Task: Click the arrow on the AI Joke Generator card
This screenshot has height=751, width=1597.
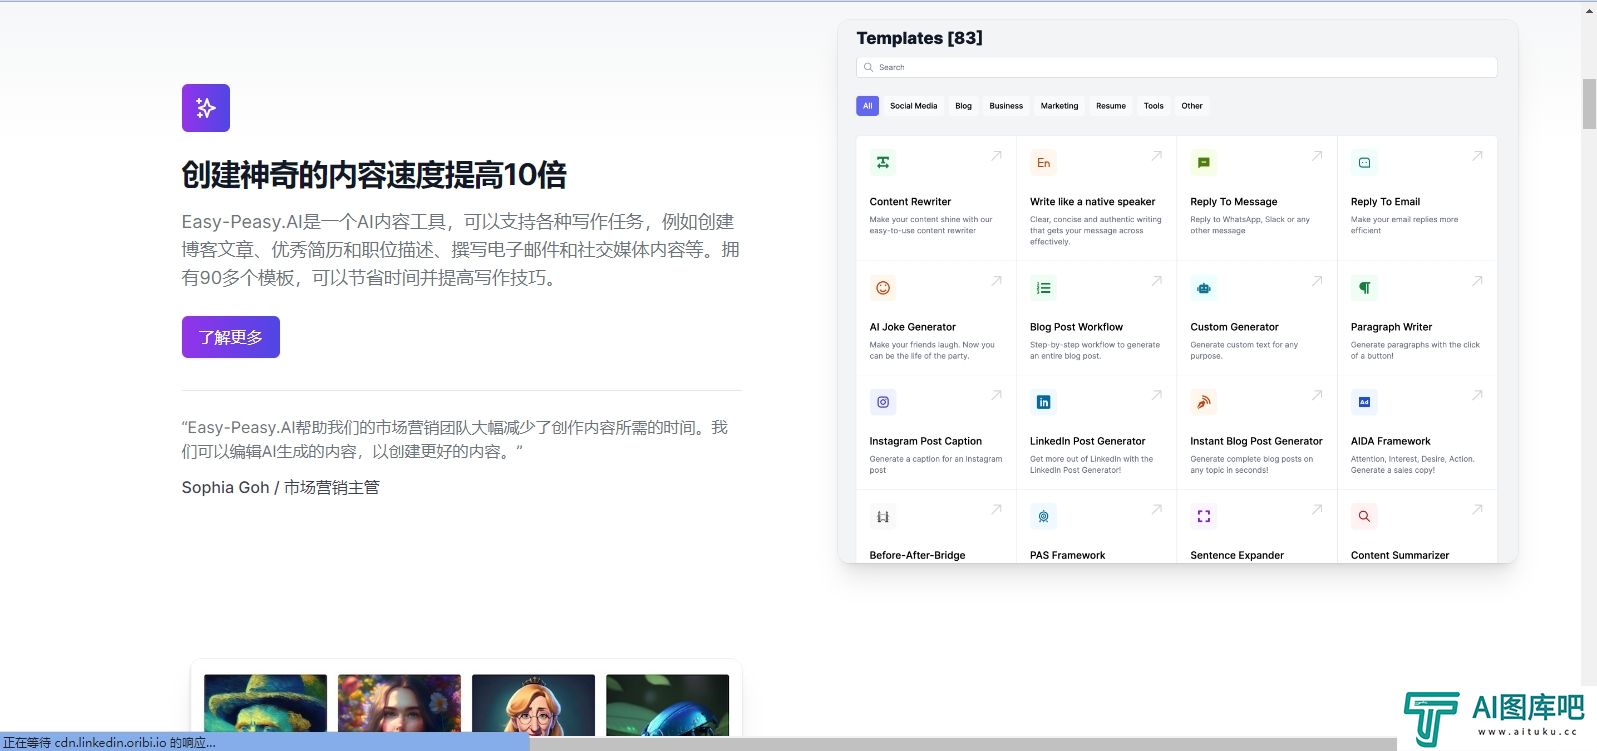Action: [x=996, y=281]
